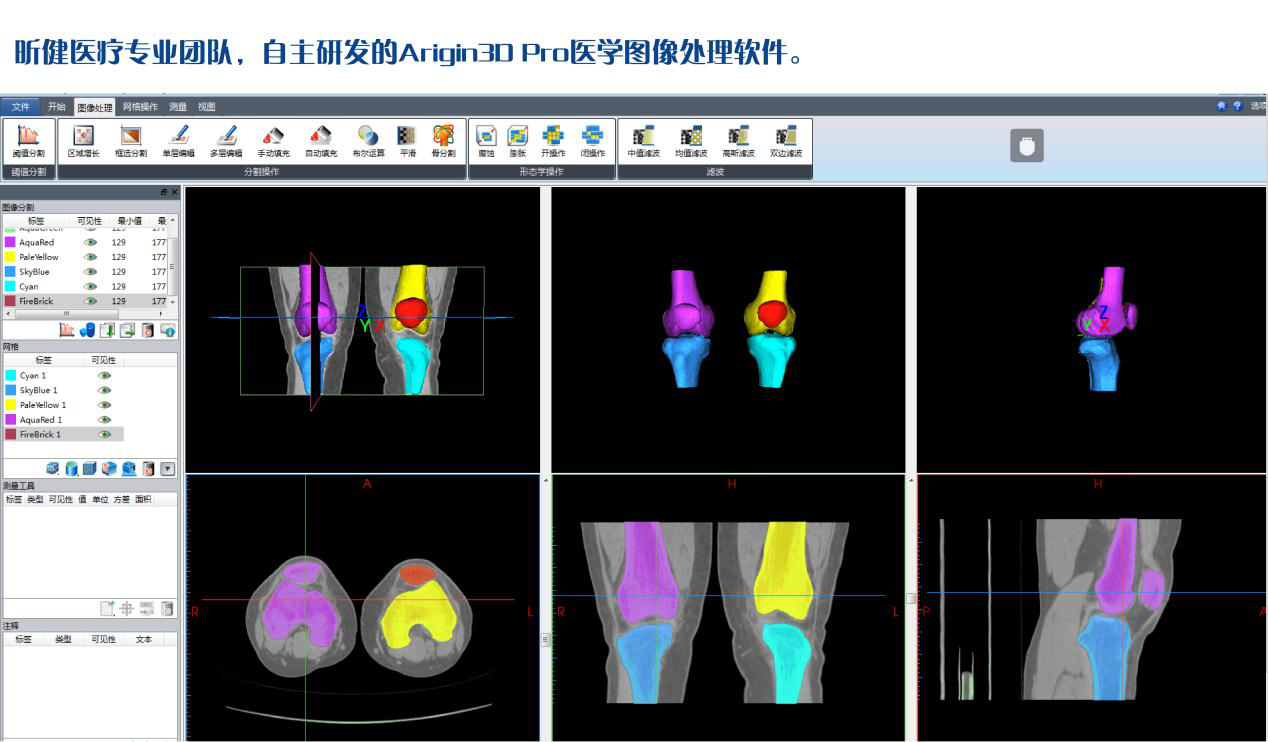Screen dimensions: 1268x742
Task: Hide the AquaRed mask using eye icon
Action: (x=90, y=242)
